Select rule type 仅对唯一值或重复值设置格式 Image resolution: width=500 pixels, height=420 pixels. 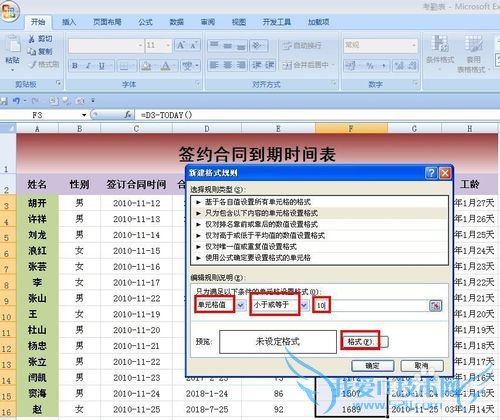click(320, 247)
